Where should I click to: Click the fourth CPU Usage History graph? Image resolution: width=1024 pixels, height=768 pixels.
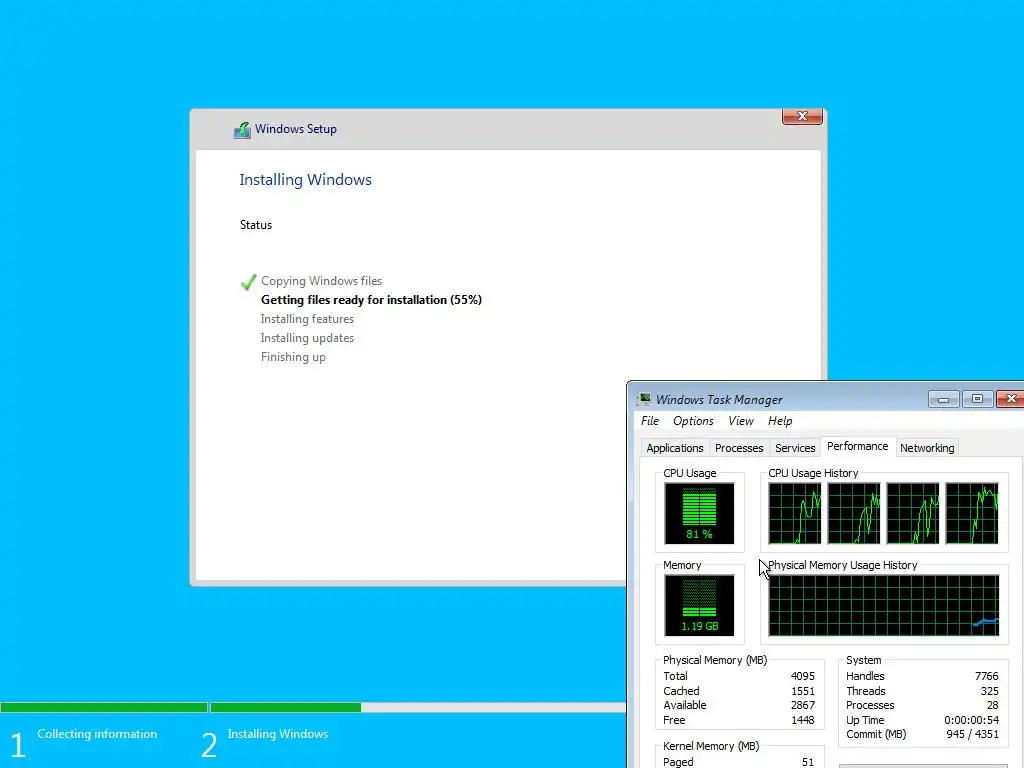(x=972, y=513)
